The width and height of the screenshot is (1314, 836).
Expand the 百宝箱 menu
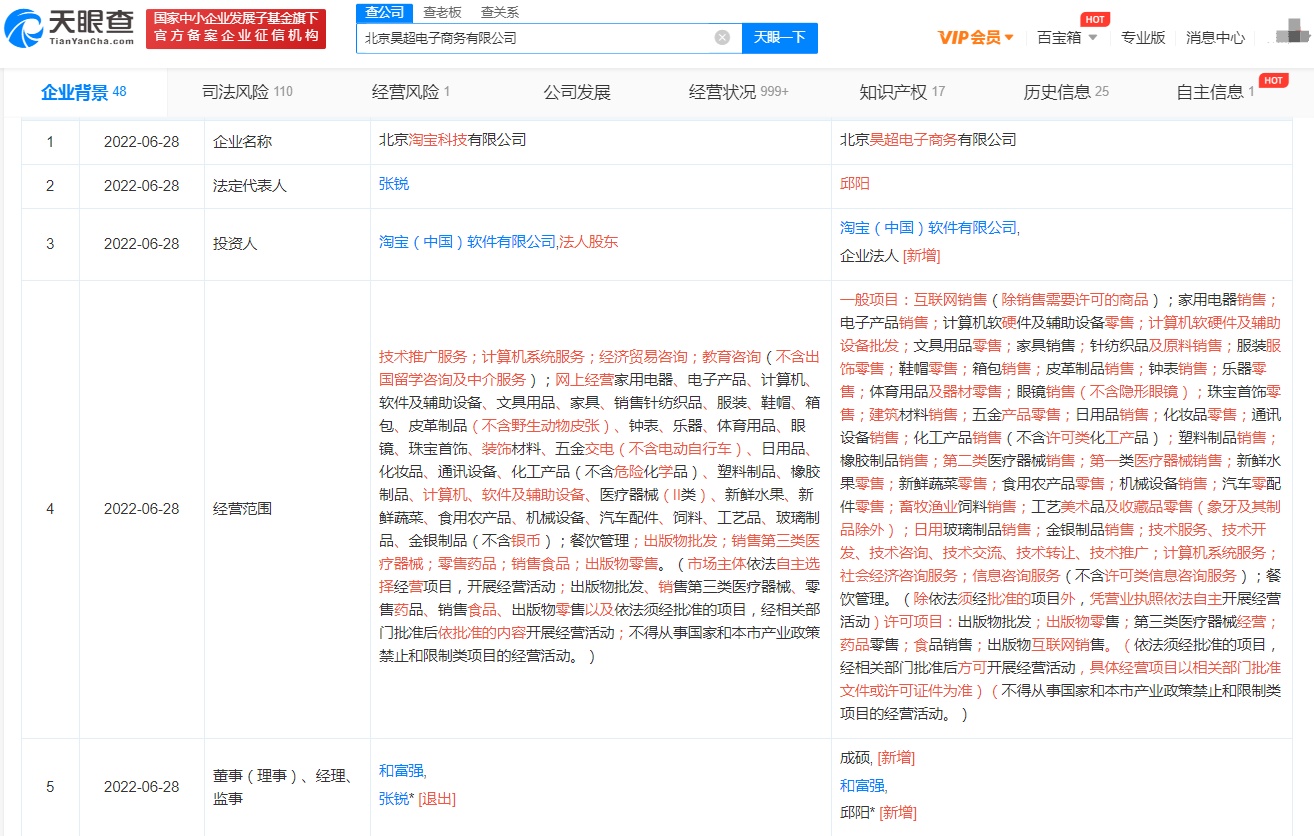coord(1067,37)
